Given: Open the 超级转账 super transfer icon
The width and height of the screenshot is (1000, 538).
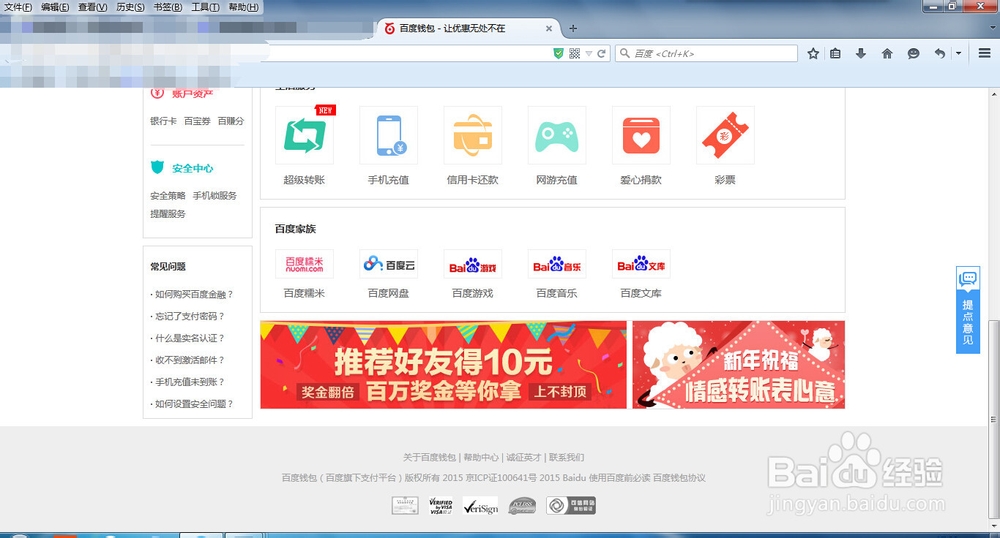Looking at the screenshot, I should click(304, 135).
